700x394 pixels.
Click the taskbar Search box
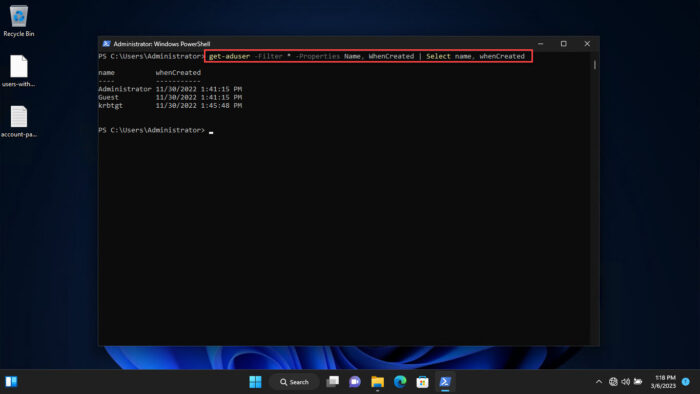294,382
